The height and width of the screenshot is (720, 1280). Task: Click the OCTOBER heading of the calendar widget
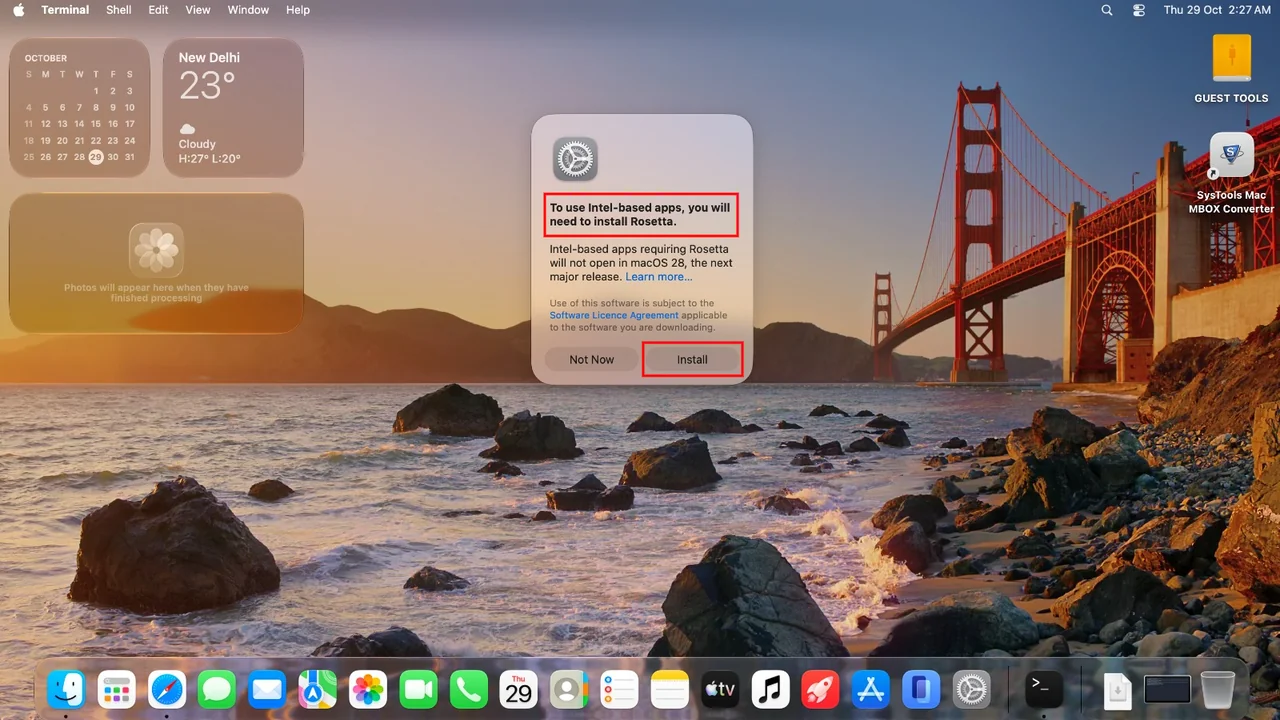pyautogui.click(x=46, y=58)
